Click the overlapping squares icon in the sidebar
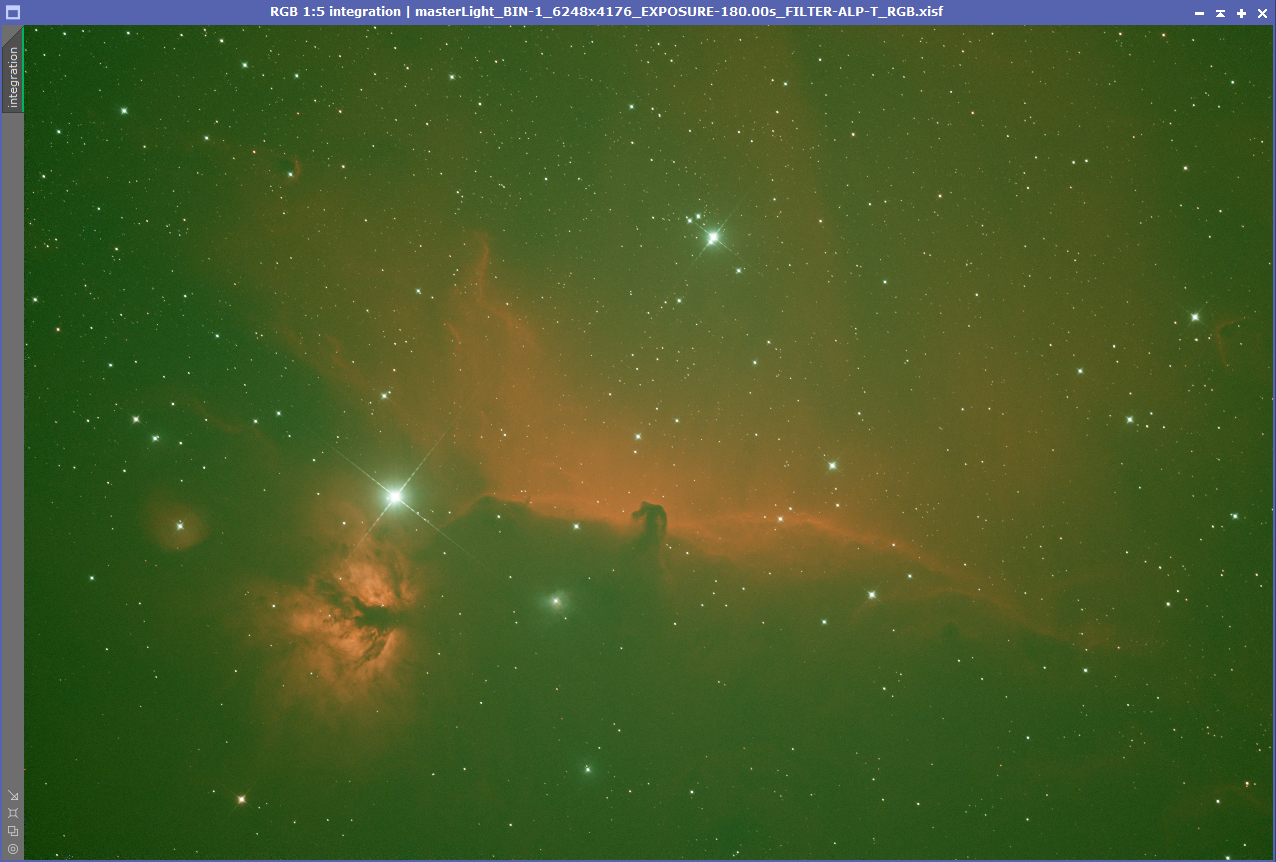Image resolution: width=1276 pixels, height=862 pixels. [x=13, y=831]
